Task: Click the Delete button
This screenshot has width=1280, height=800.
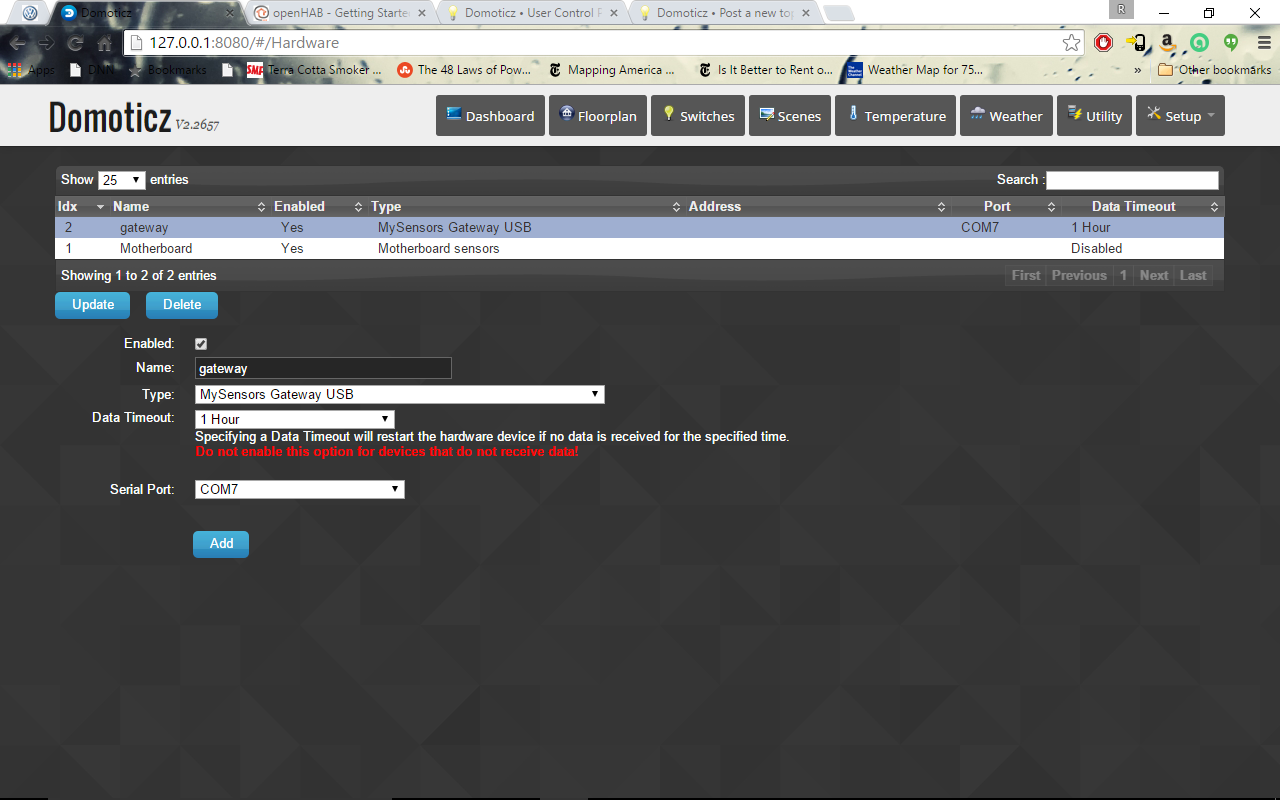Action: [x=182, y=305]
